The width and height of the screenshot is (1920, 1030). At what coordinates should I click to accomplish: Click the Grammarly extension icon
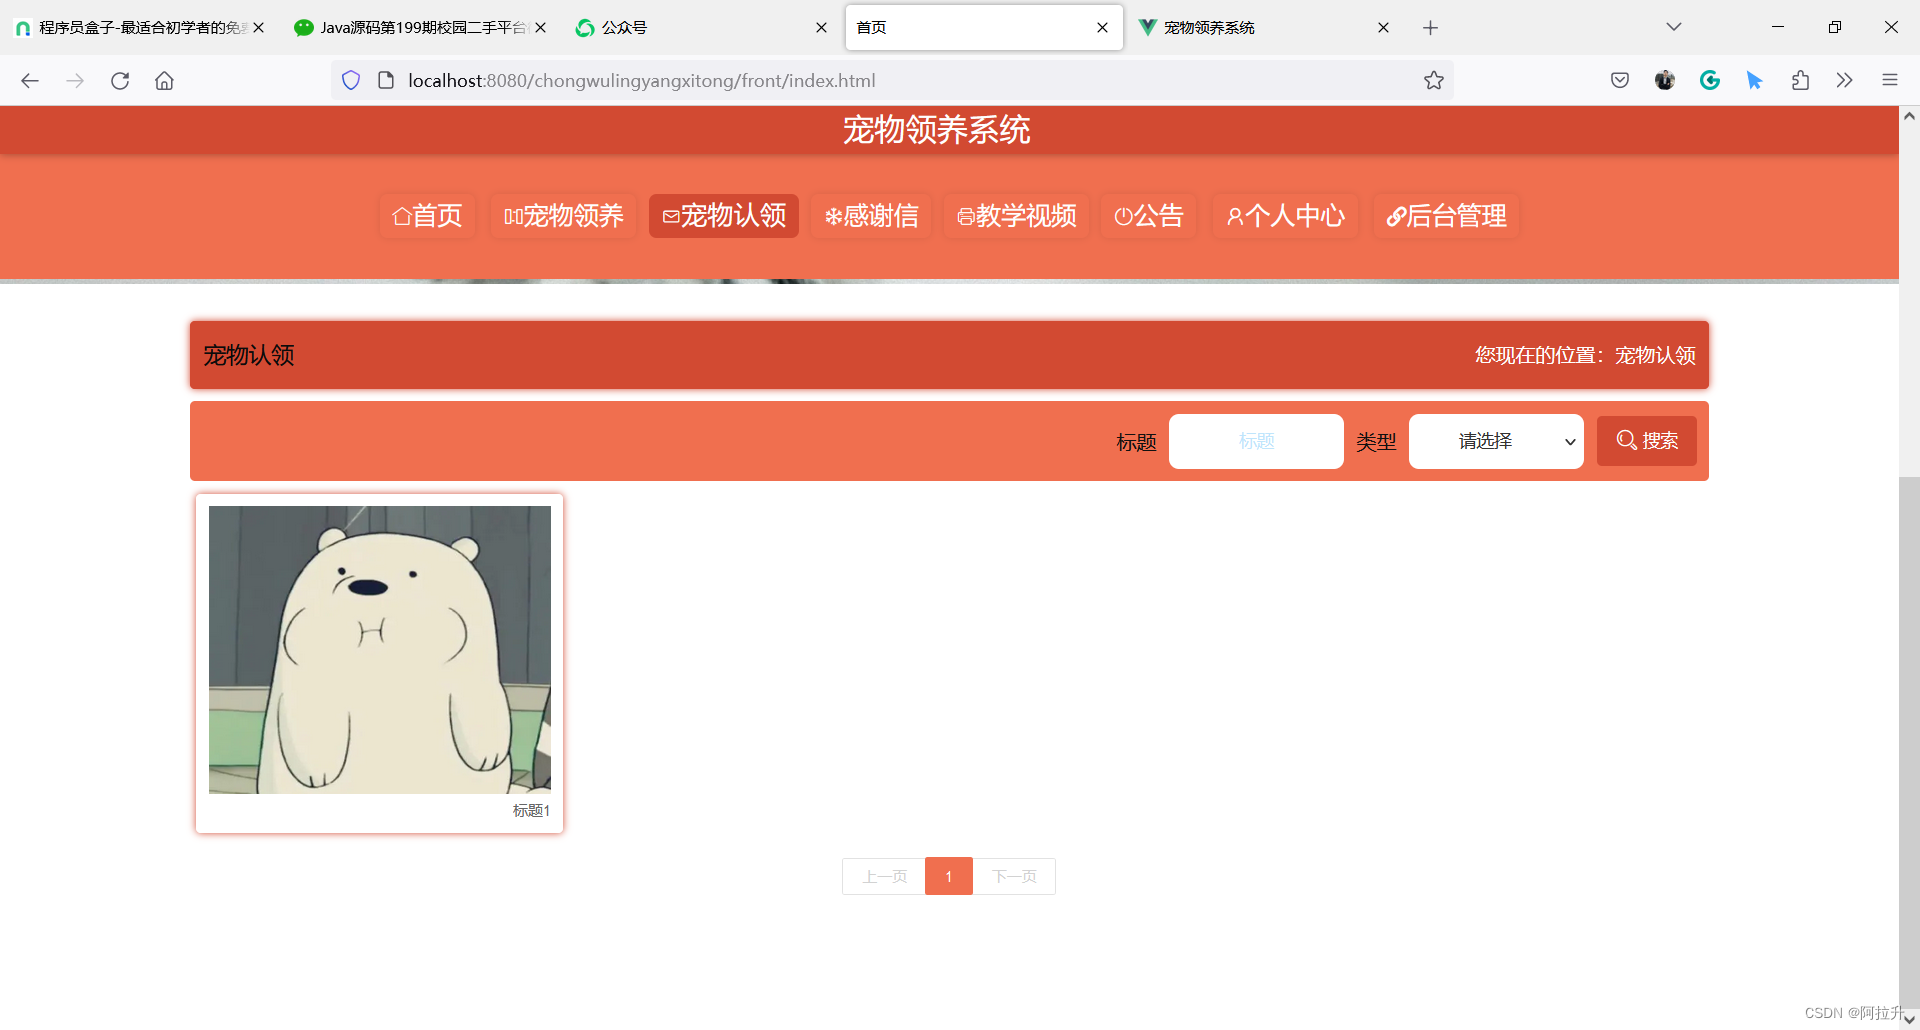tap(1710, 81)
